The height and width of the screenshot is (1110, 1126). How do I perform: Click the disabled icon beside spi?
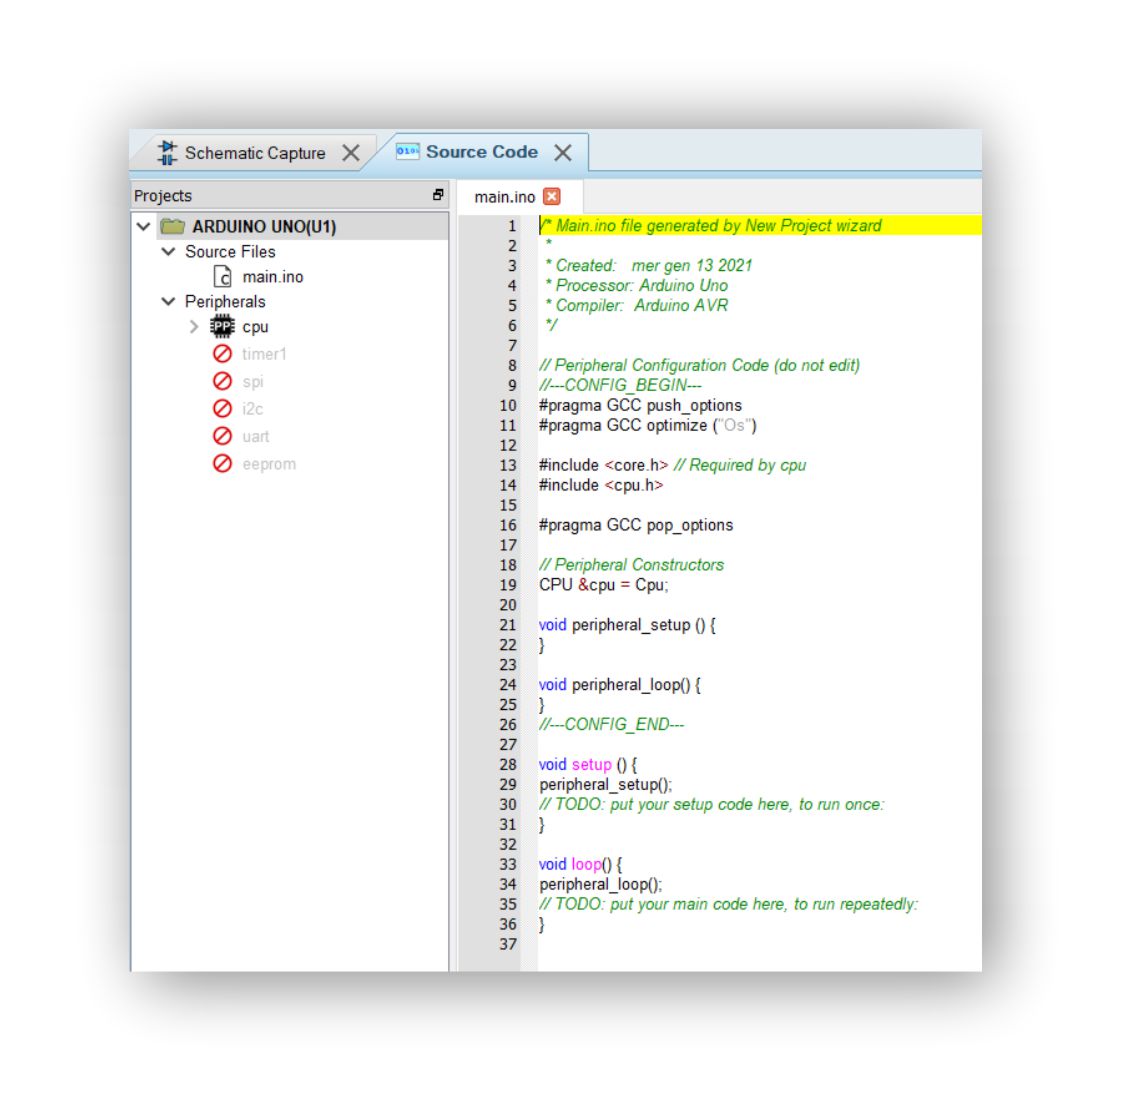pyautogui.click(x=223, y=381)
